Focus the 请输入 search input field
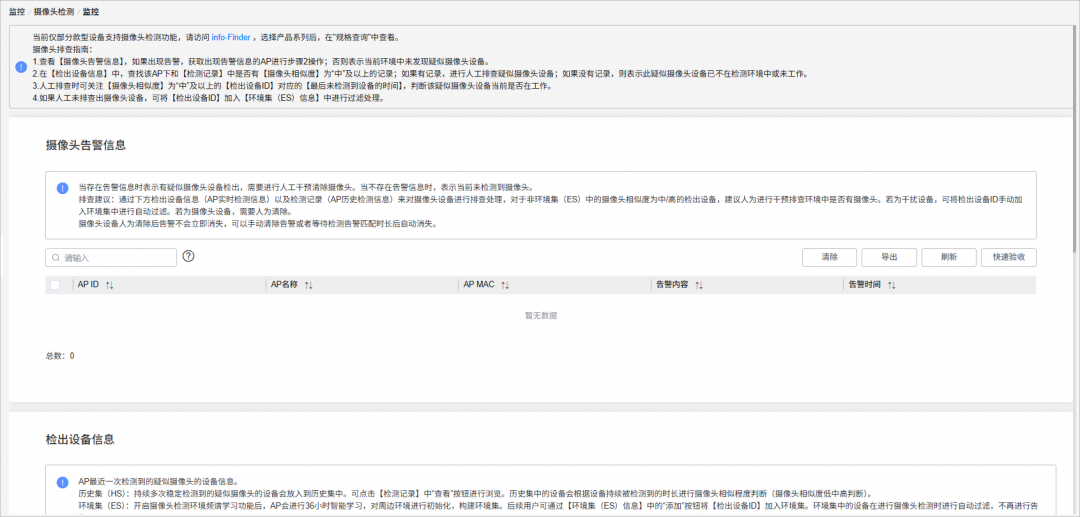Screen dimensions: 1080x517 pos(111,257)
